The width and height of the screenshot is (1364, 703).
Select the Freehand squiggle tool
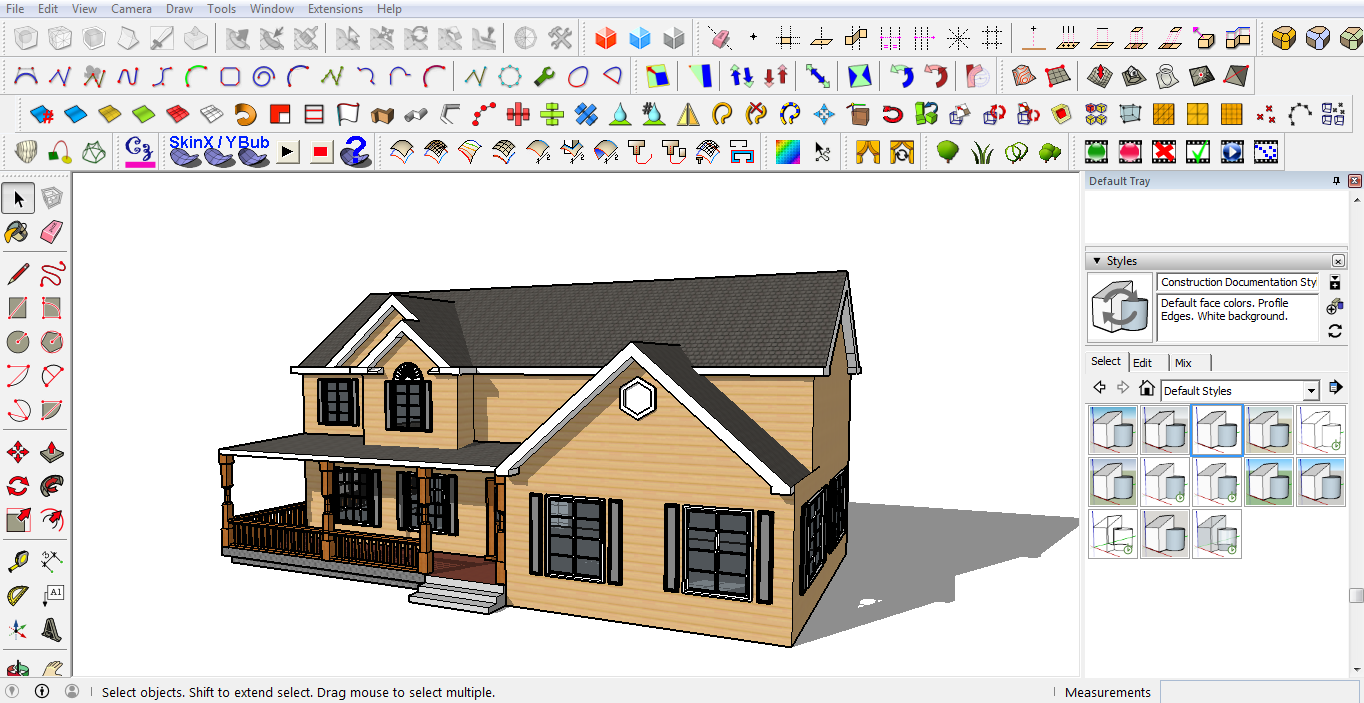[x=52, y=274]
